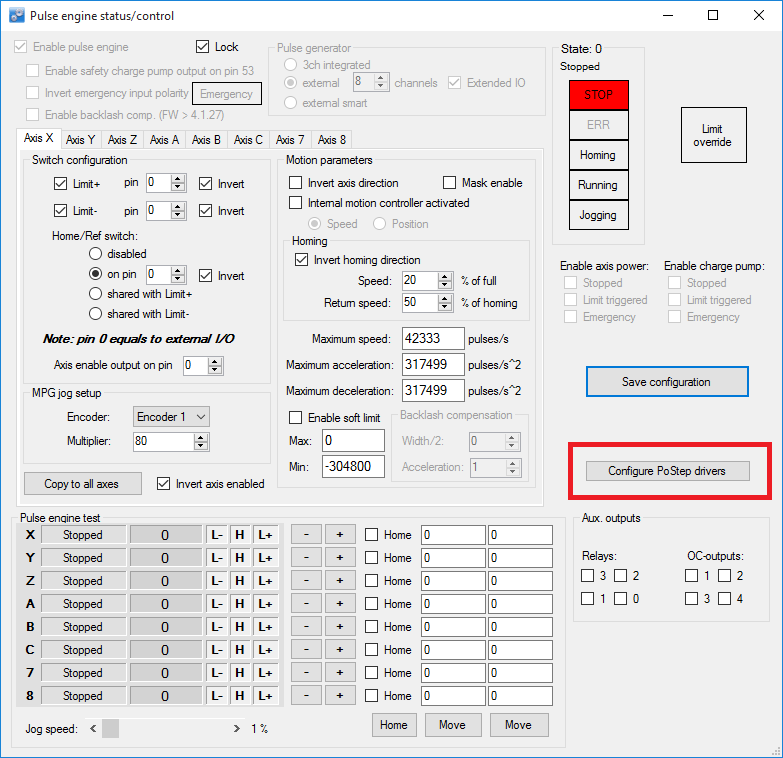Viewport: 783px width, 758px height.
Task: Uncheck the Limit- switch checkbox
Action: [x=60, y=211]
